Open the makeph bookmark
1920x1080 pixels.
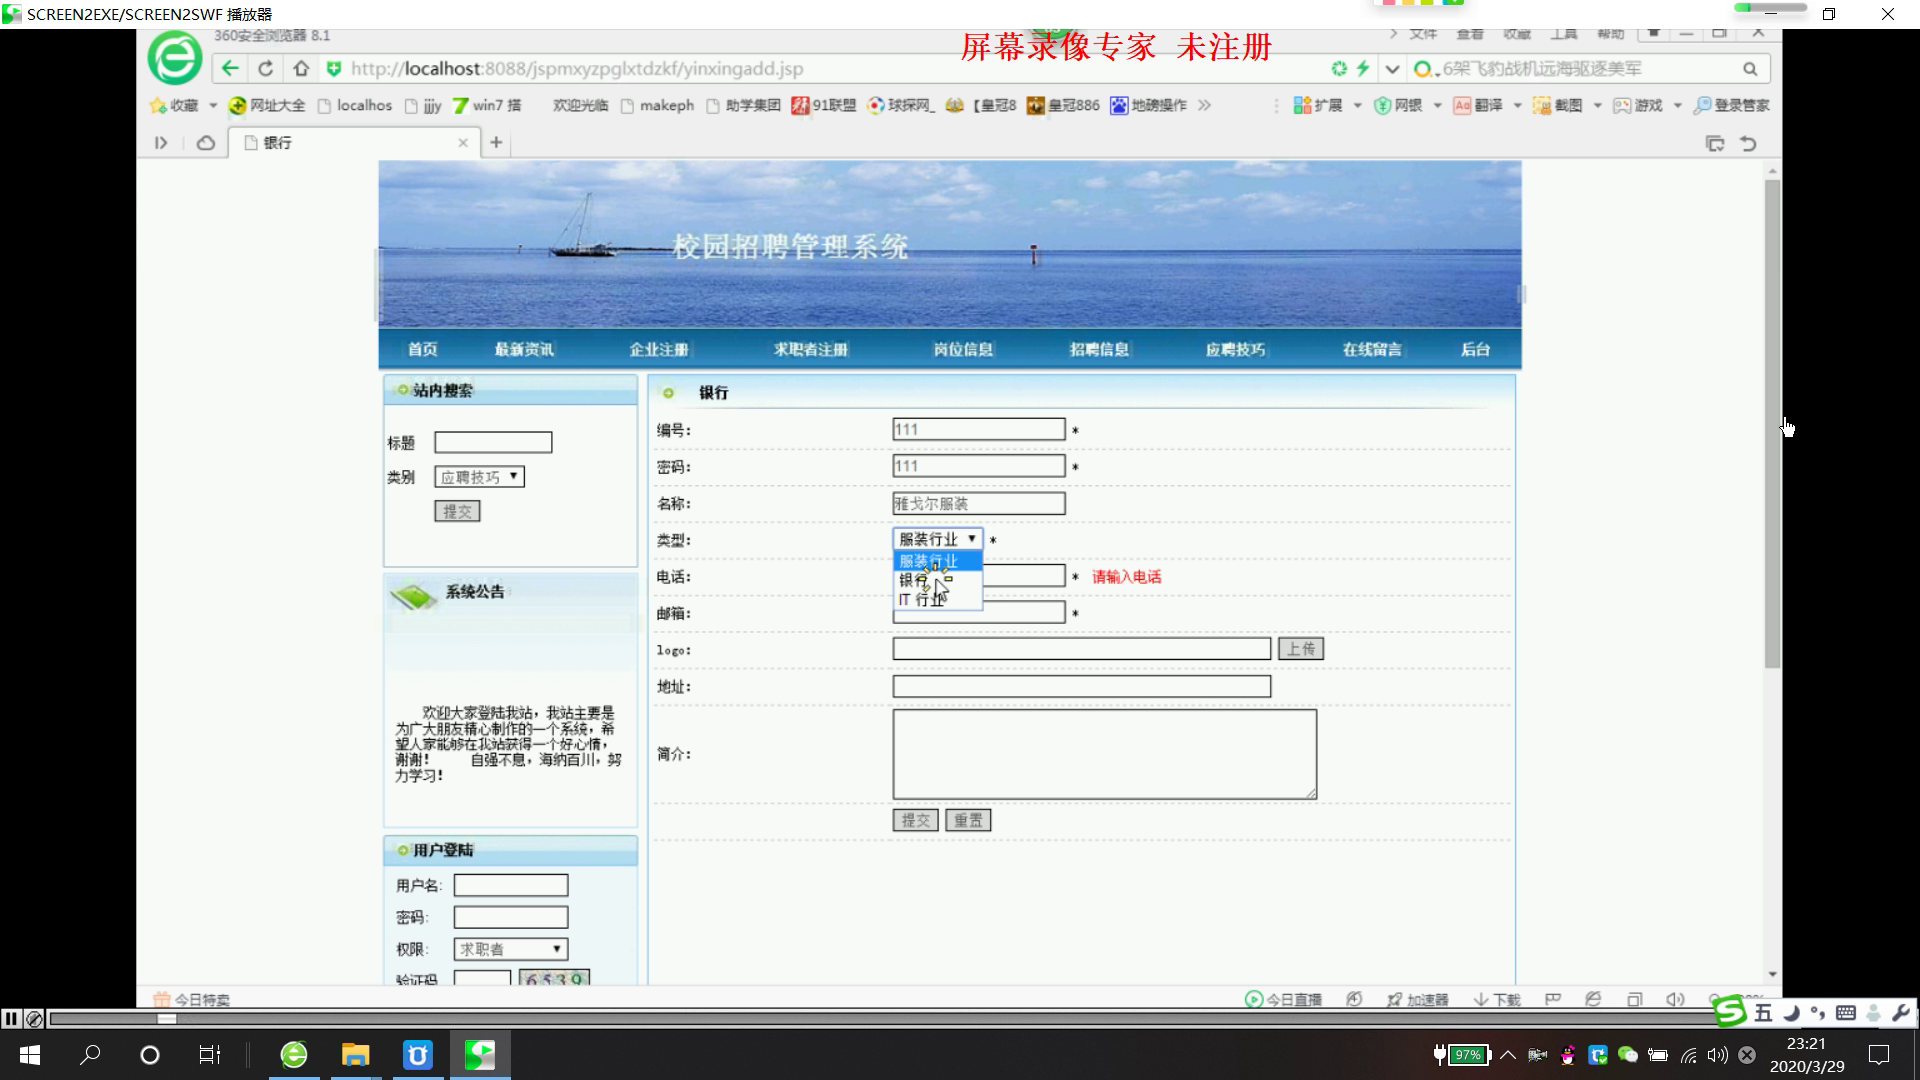[657, 105]
